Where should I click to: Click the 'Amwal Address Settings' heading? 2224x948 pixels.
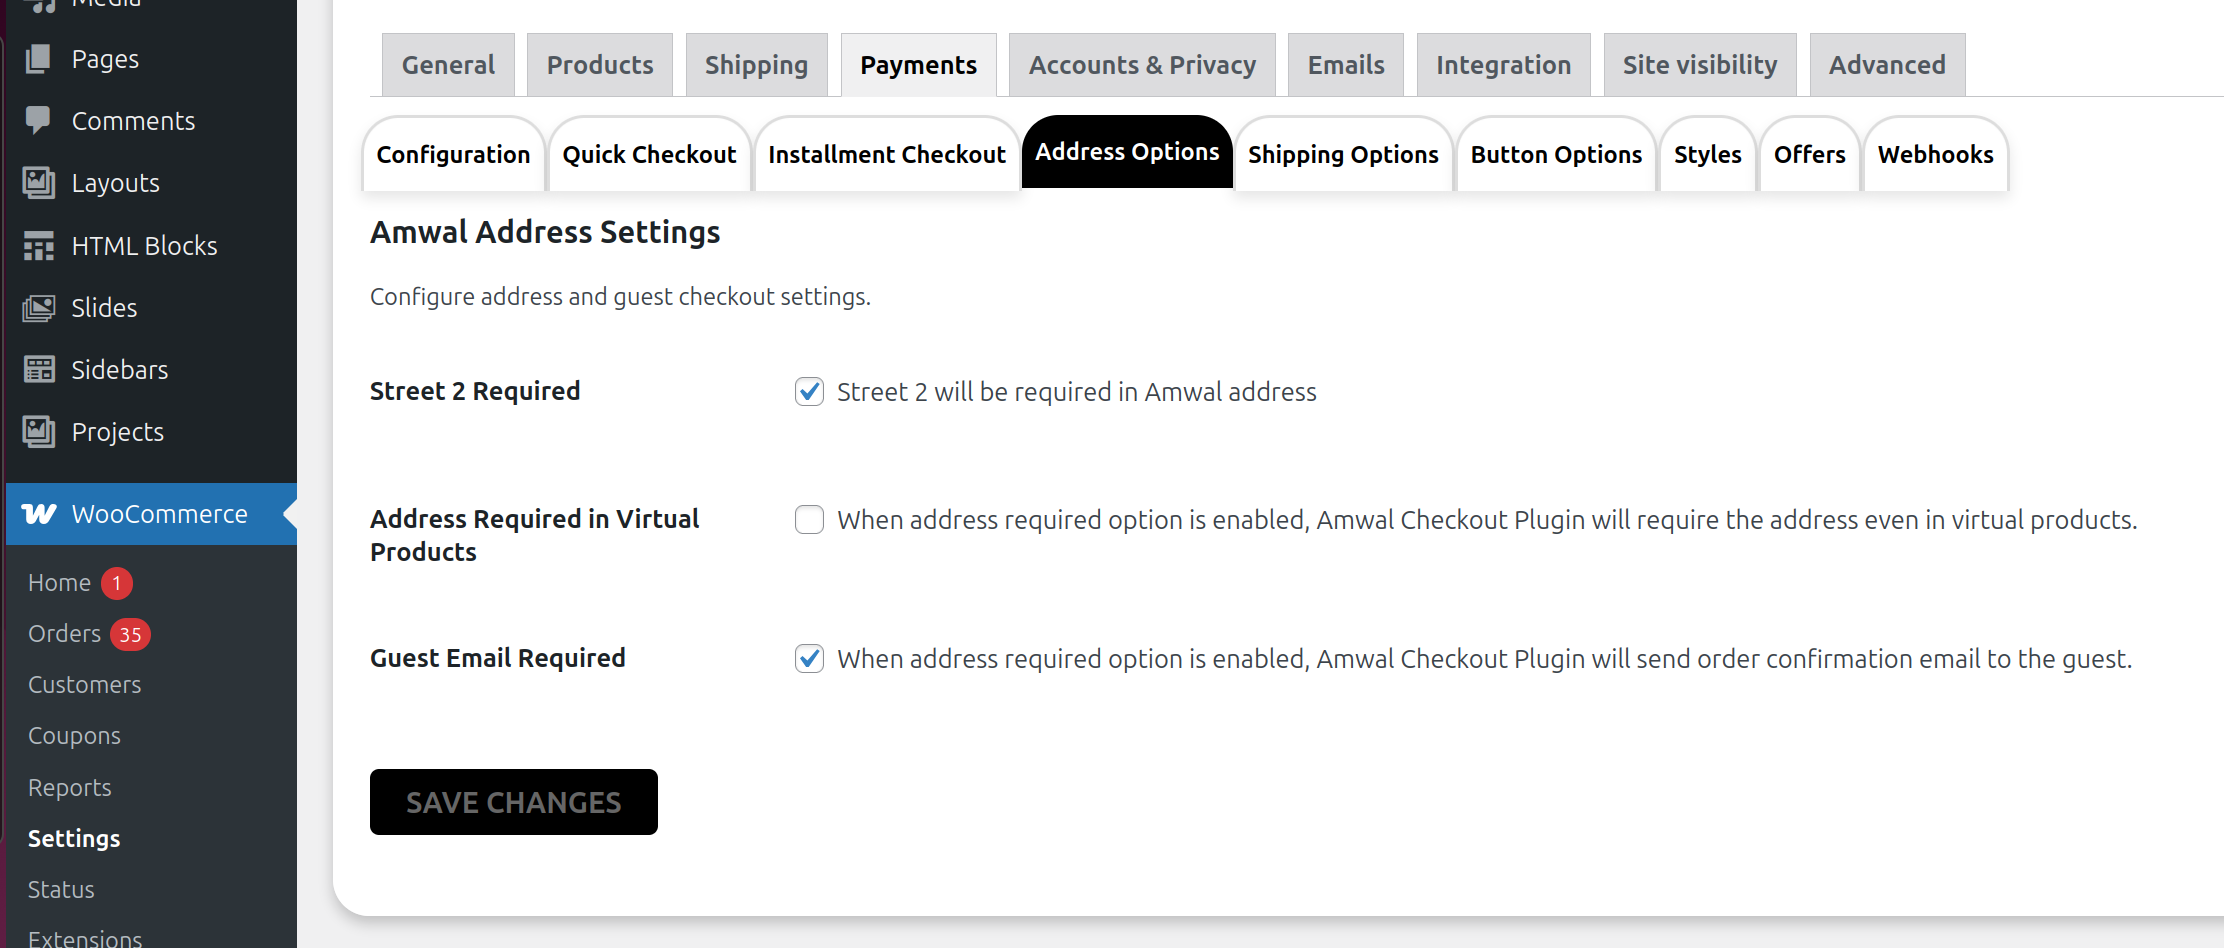click(x=545, y=232)
